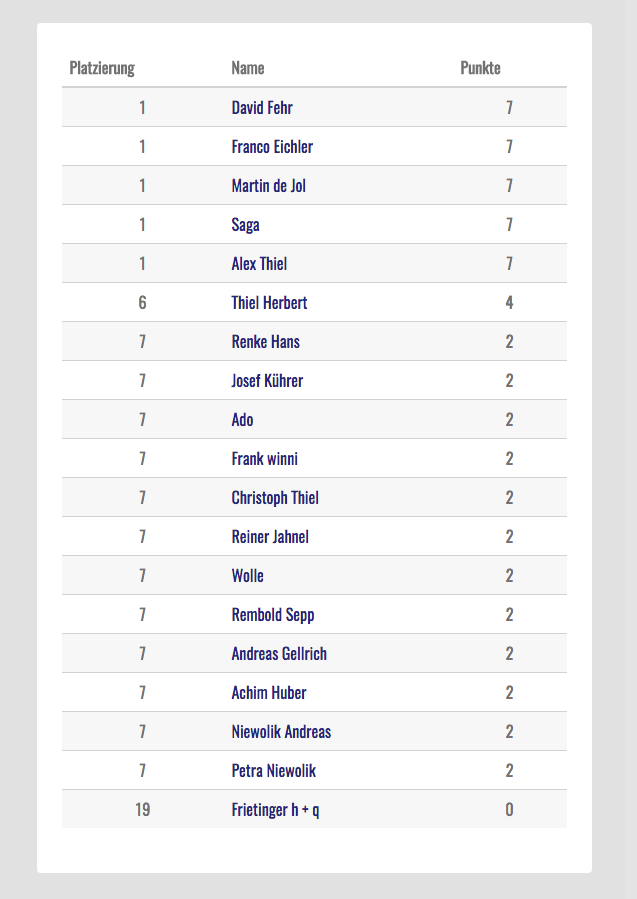Select the Frietinger h + q row
Viewport: 637px width, 899px height.
[275, 810]
